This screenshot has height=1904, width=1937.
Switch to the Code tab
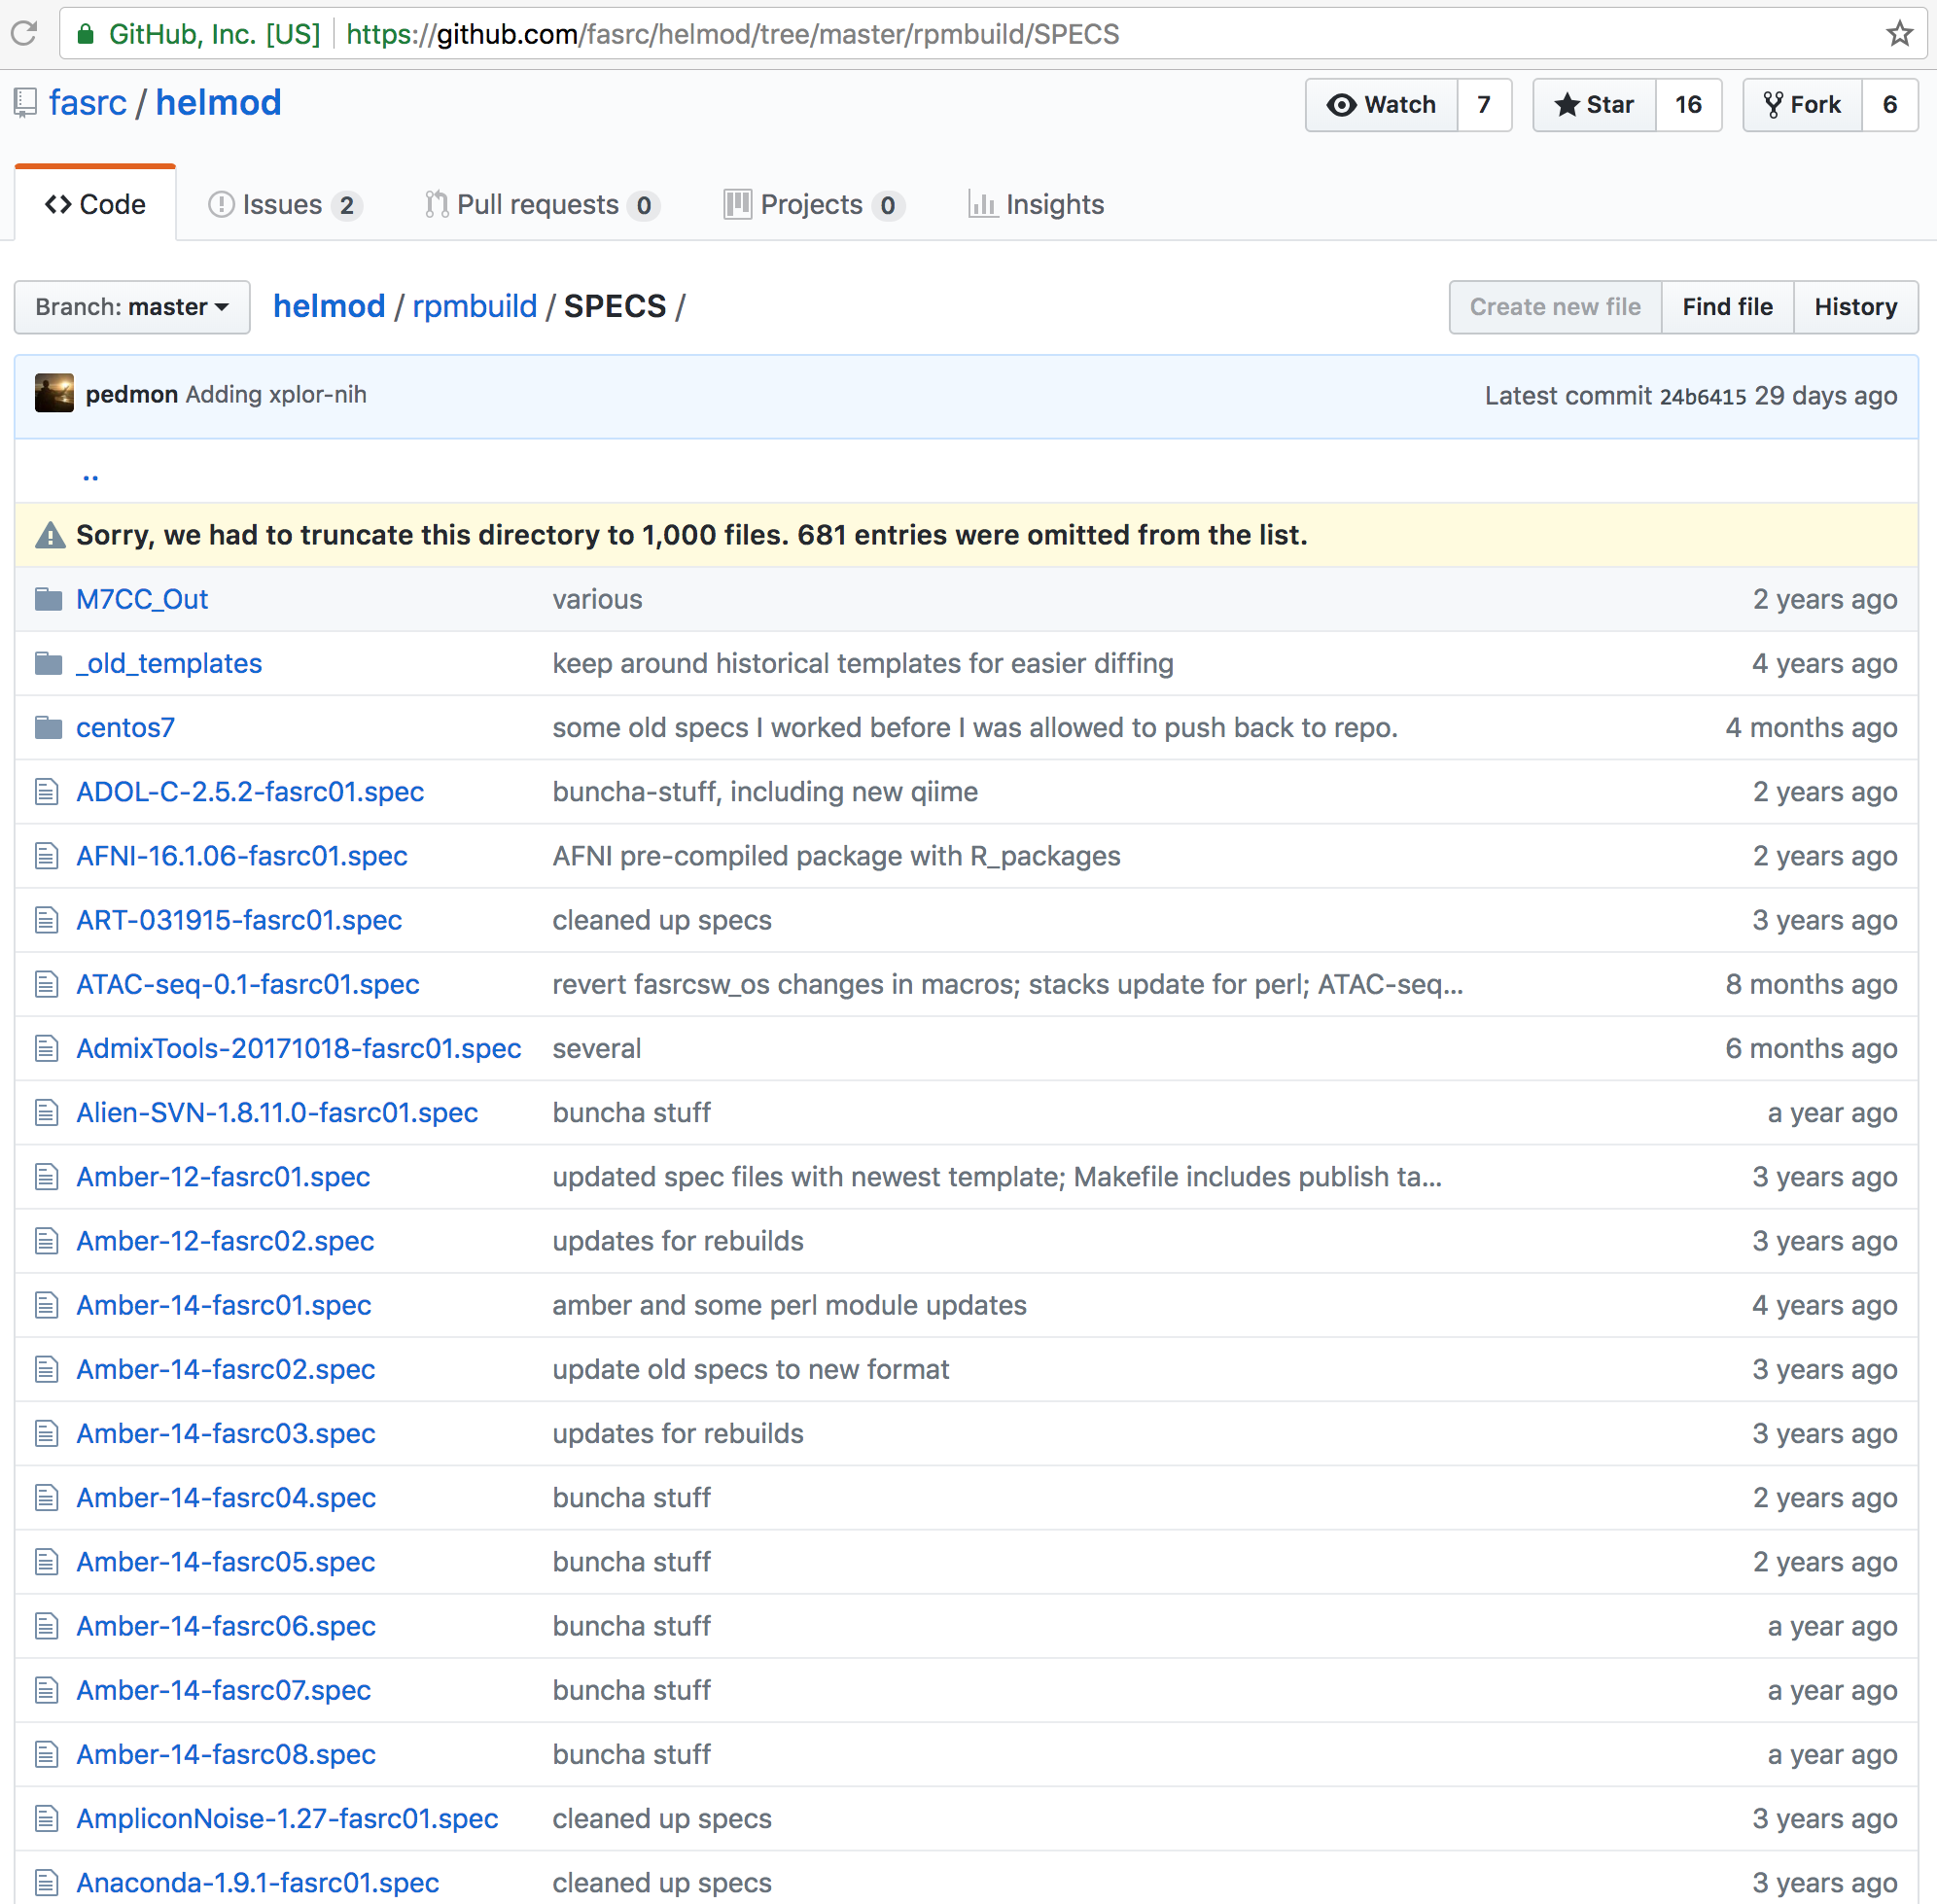95,204
